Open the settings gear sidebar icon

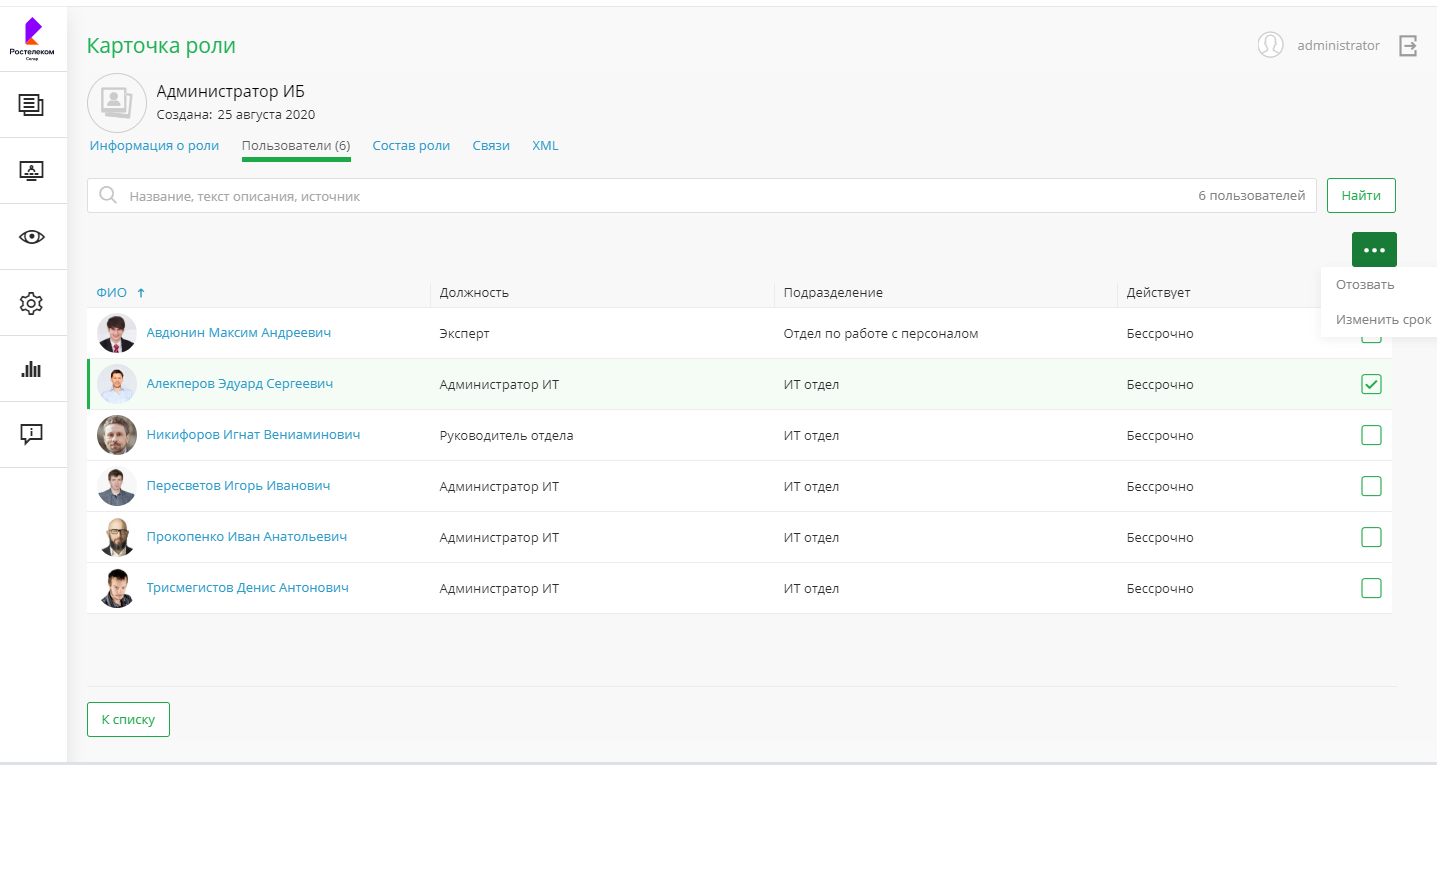(32, 303)
